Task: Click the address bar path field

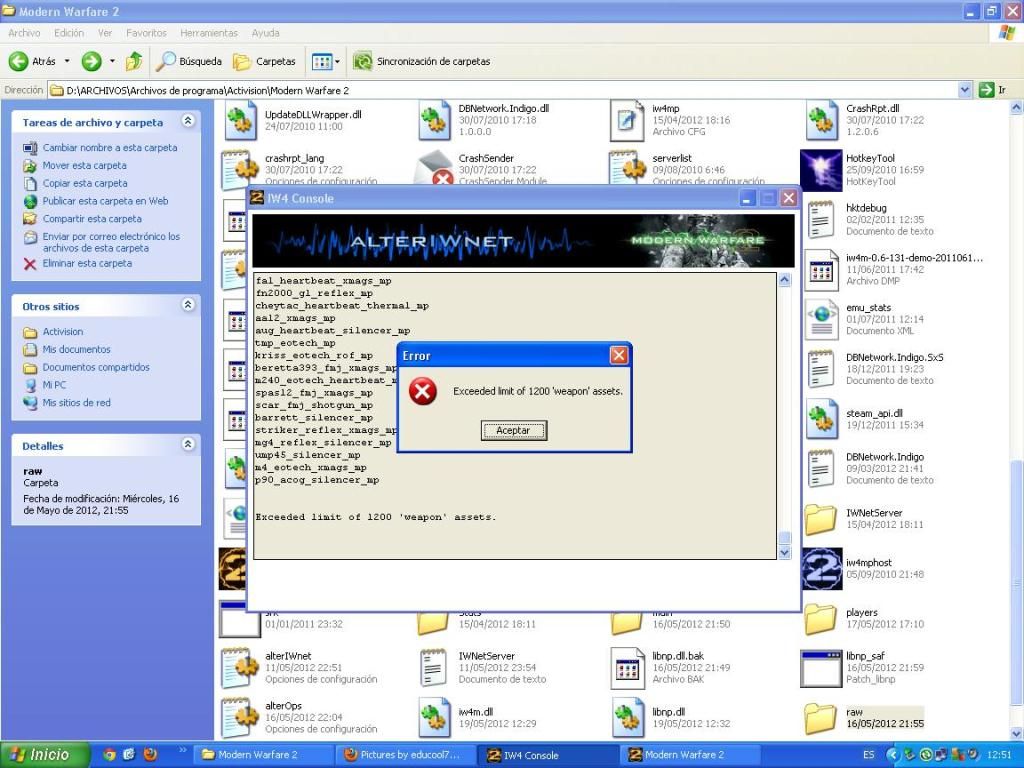Action: pyautogui.click(x=503, y=90)
